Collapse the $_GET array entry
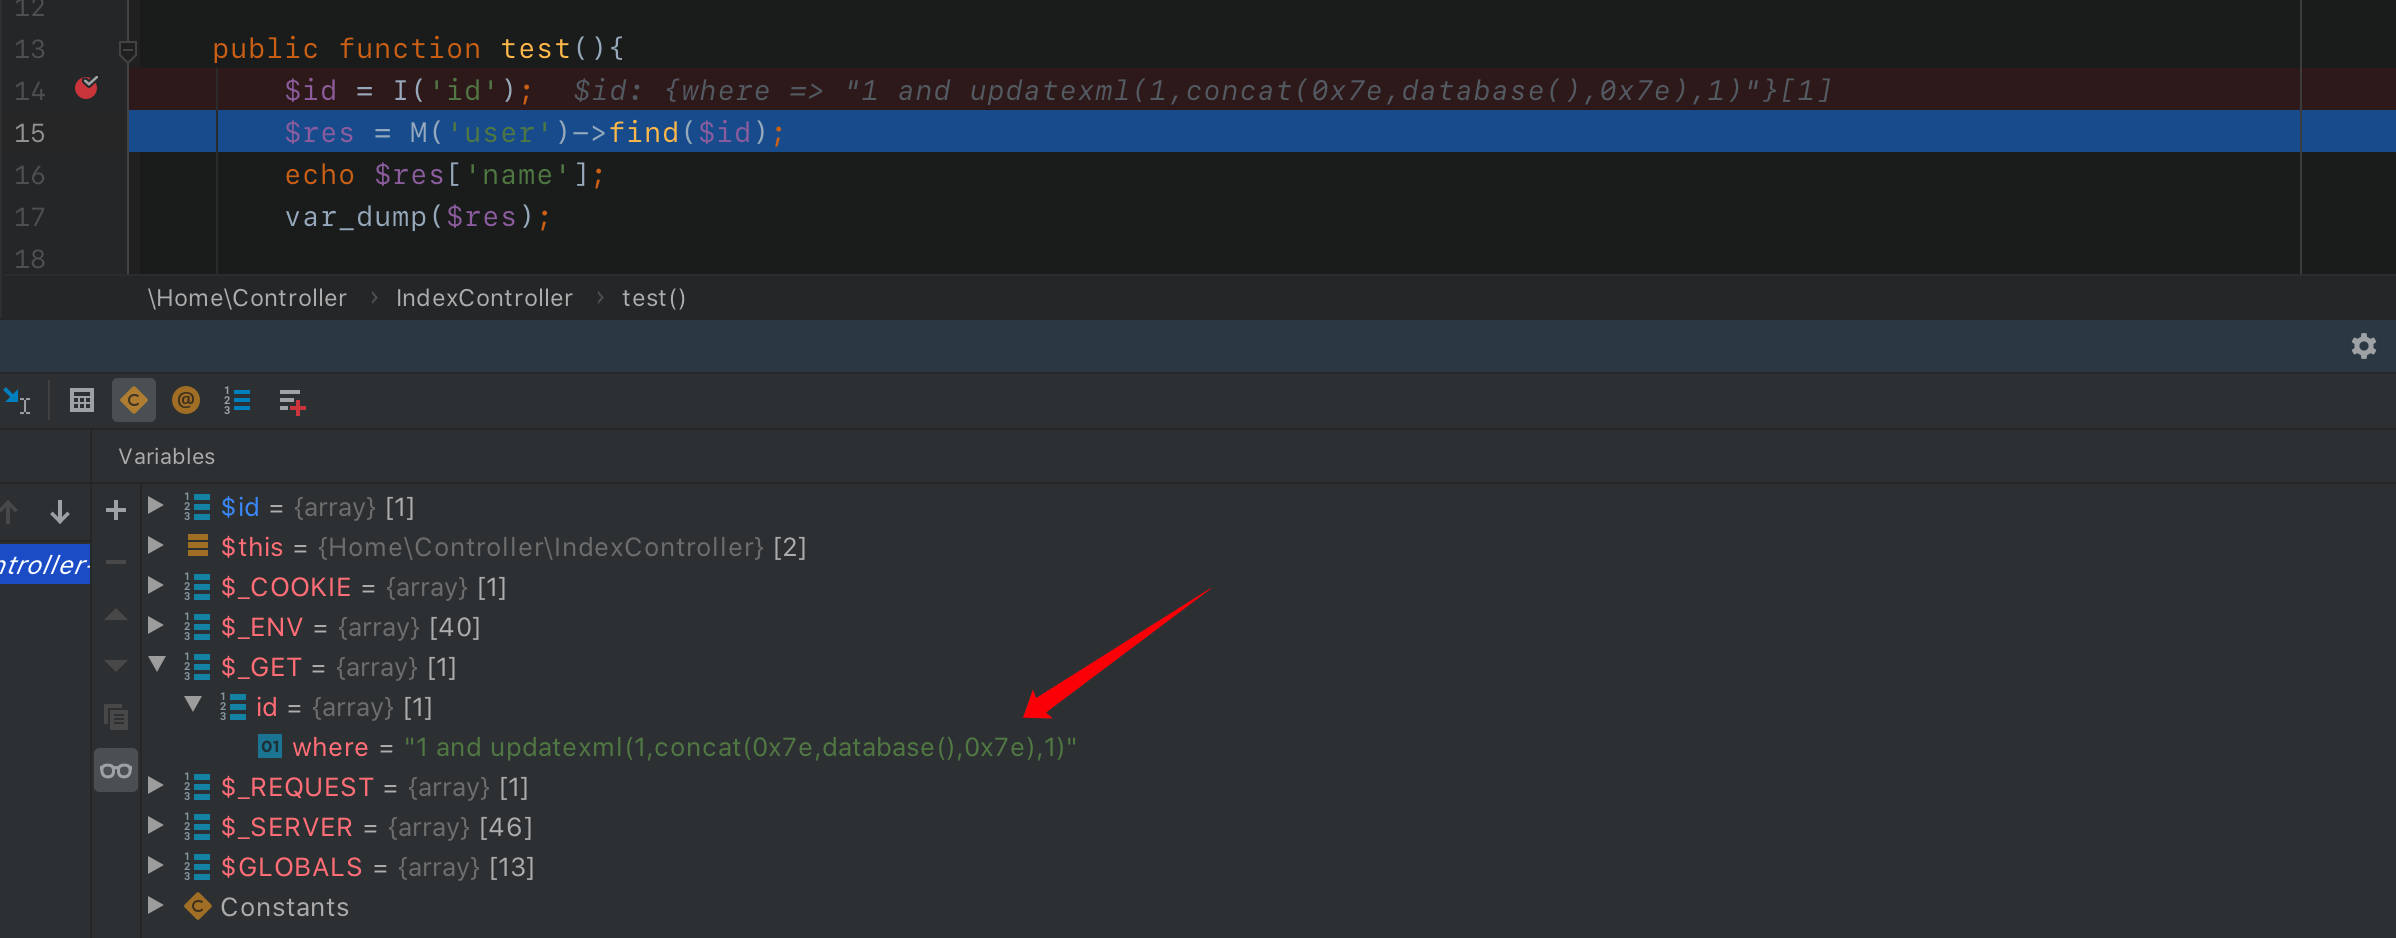 (156, 666)
